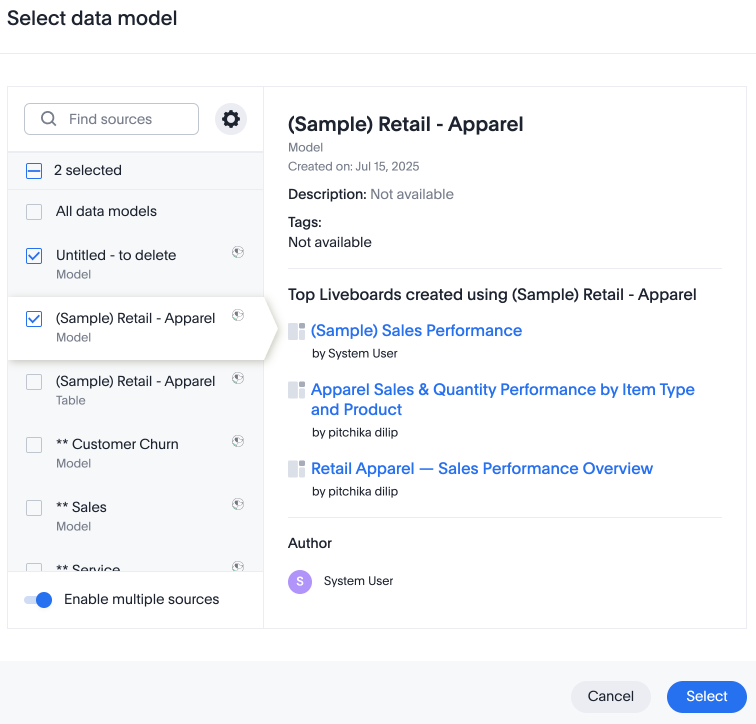Screen dimensions: 756x724
Task: Click the globe icon on (Sample) Retail - Apparel Model row
Action: (238, 315)
